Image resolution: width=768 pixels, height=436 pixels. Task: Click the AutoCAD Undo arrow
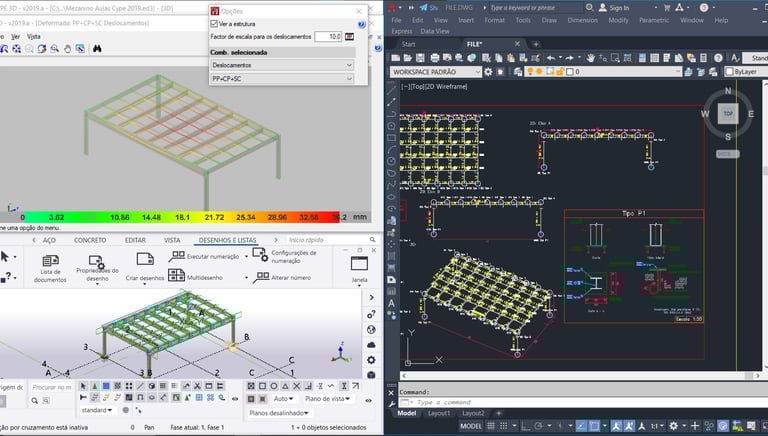pos(551,58)
